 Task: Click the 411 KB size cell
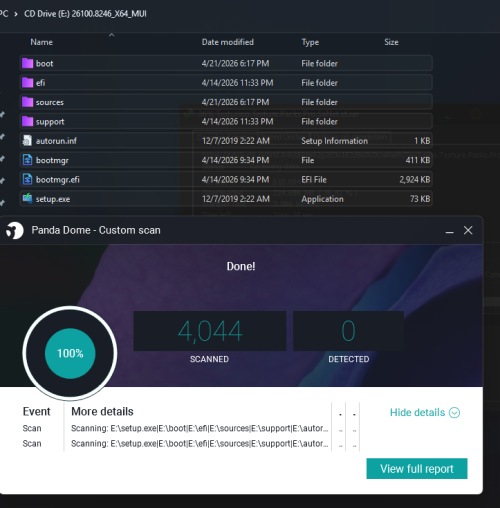(x=418, y=160)
